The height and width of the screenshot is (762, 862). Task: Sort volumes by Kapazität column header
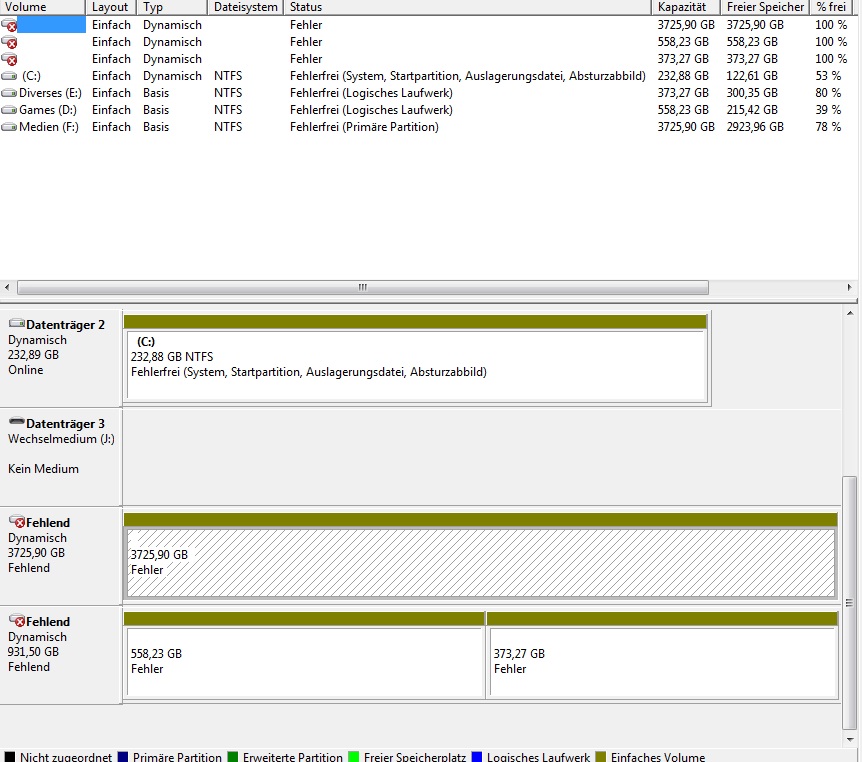click(686, 7)
